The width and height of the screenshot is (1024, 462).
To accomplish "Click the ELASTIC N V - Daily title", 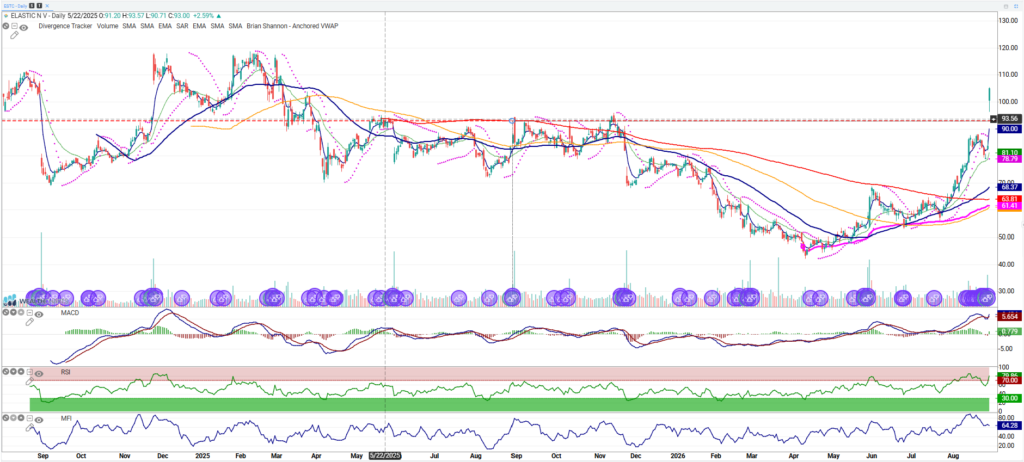I will coord(38,16).
